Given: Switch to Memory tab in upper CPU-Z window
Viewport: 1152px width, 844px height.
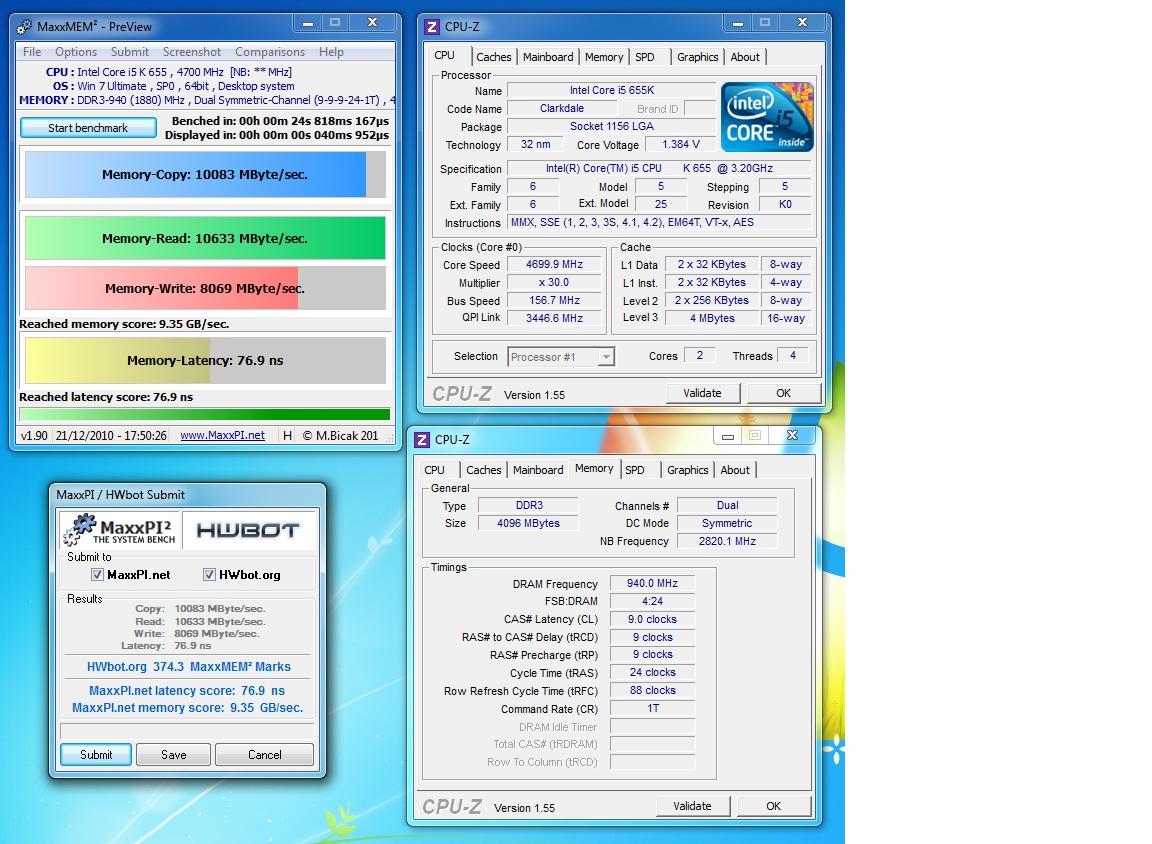Looking at the screenshot, I should coord(604,57).
